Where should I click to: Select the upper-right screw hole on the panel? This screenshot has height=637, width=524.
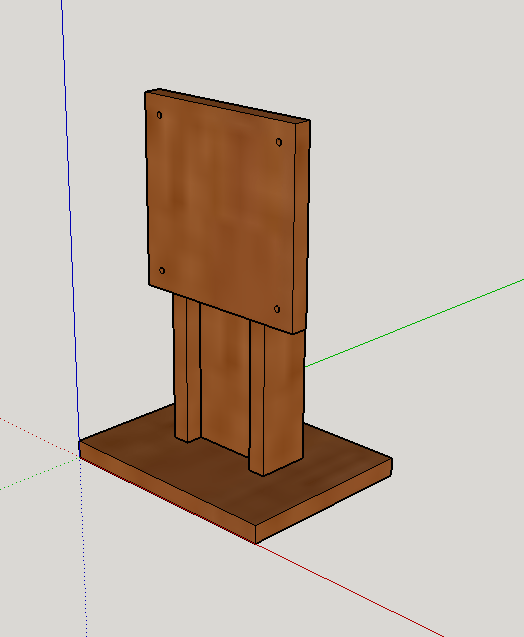tap(279, 142)
